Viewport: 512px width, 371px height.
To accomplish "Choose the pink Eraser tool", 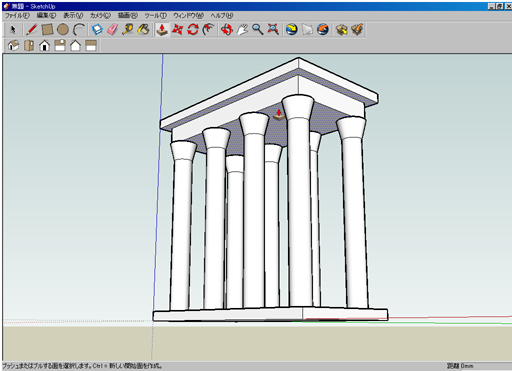I will 113,30.
